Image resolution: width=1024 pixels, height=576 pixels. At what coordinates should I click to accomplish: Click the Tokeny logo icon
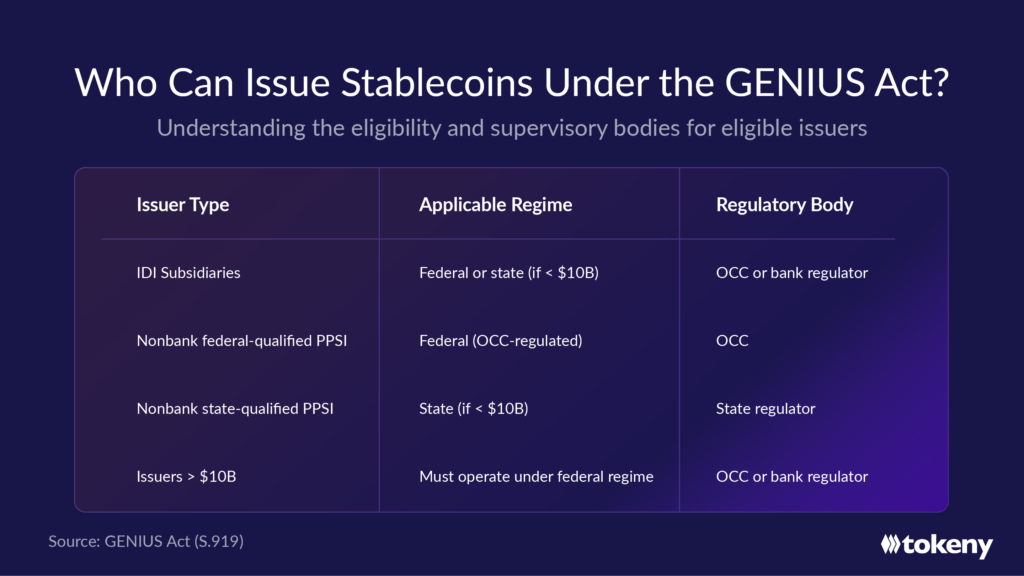891,544
